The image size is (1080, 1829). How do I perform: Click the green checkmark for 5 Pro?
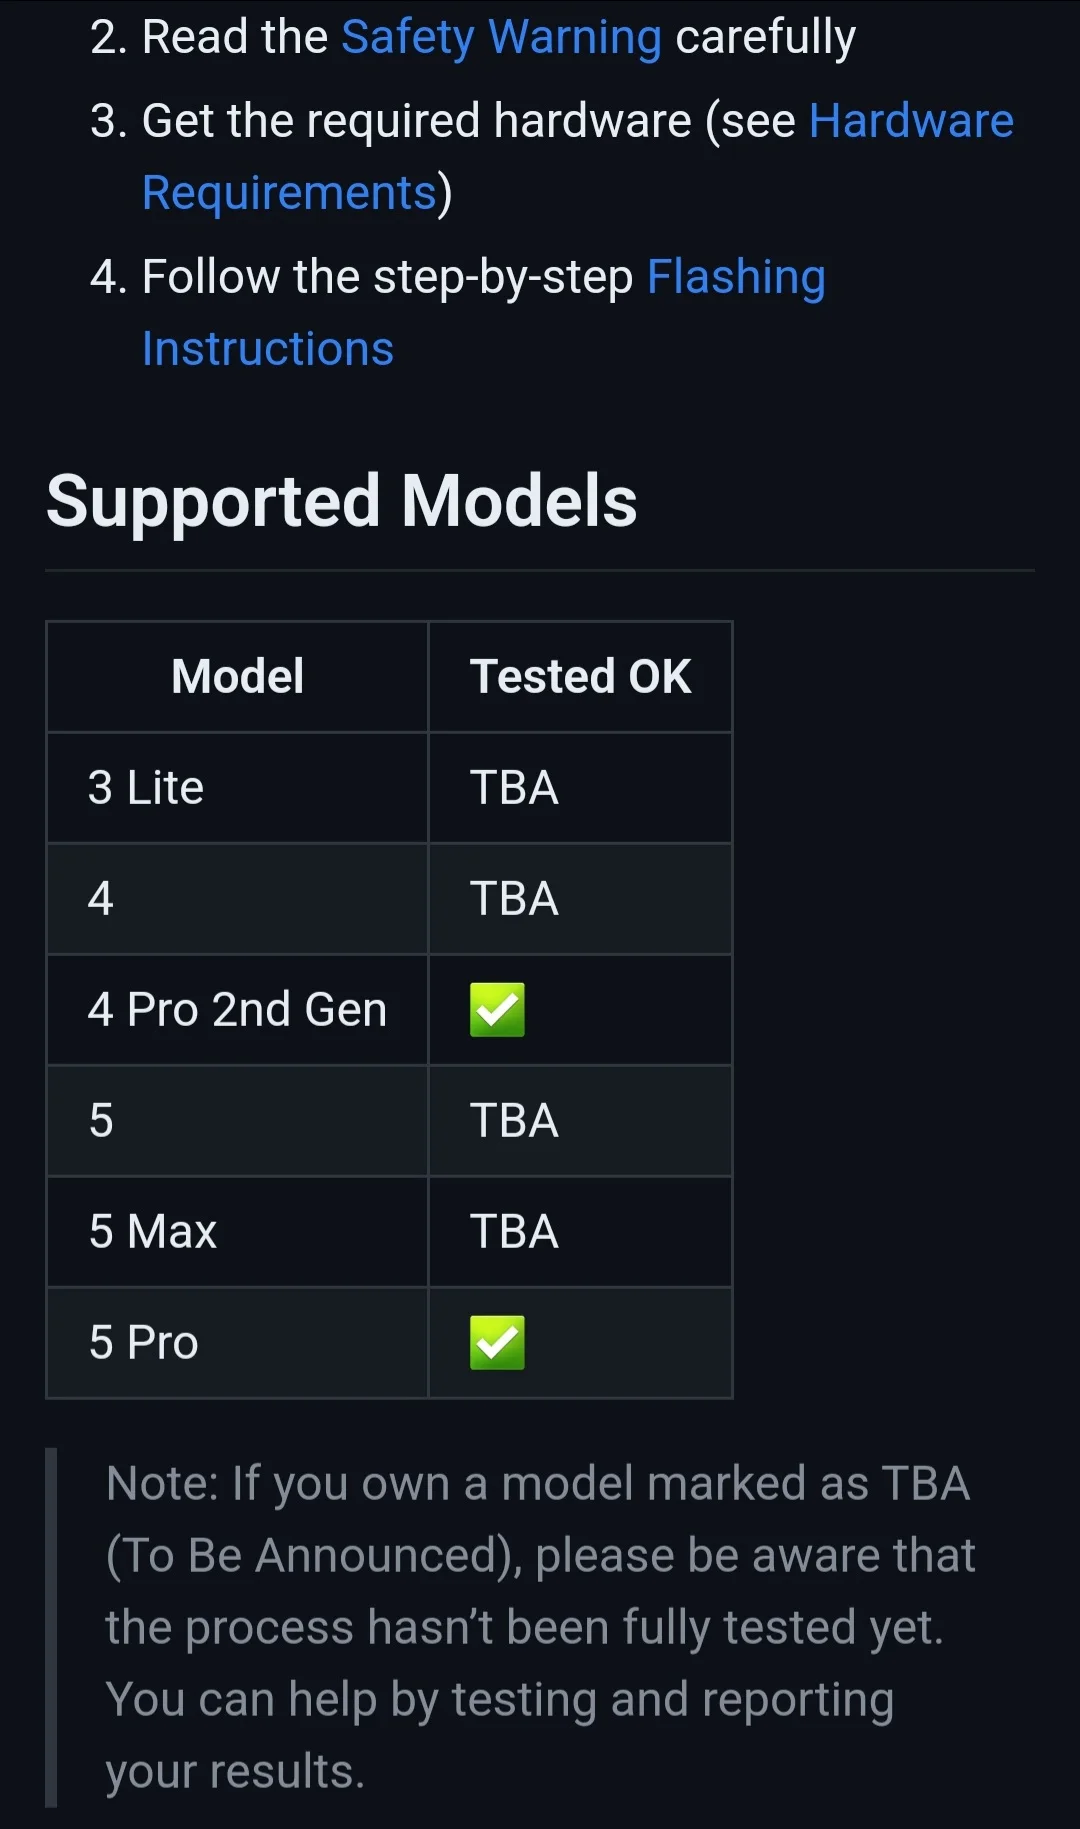click(x=497, y=1342)
